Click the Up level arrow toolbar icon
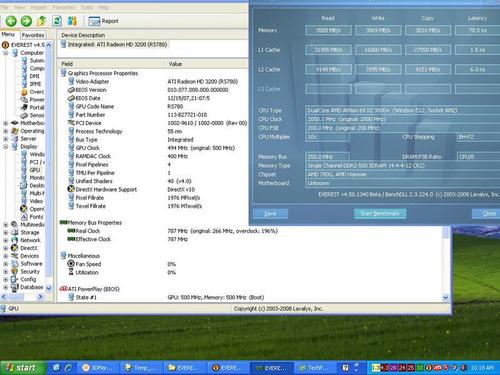 pyautogui.click(x=41, y=21)
